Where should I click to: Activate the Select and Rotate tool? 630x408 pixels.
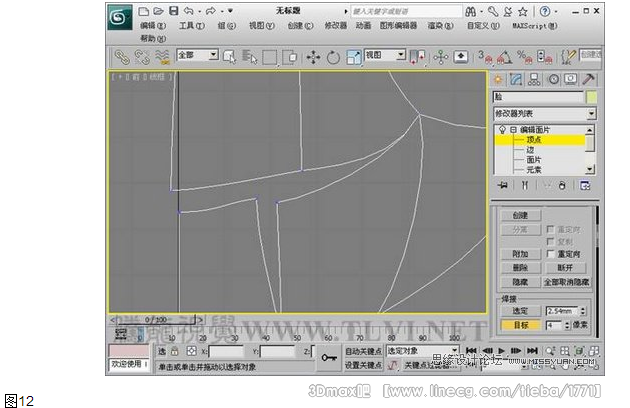pyautogui.click(x=333, y=57)
